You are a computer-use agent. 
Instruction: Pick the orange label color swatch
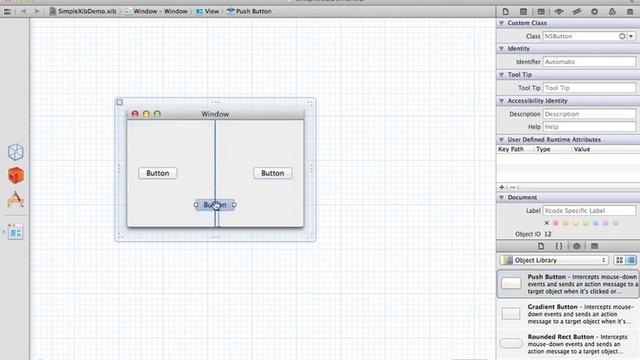(x=565, y=223)
